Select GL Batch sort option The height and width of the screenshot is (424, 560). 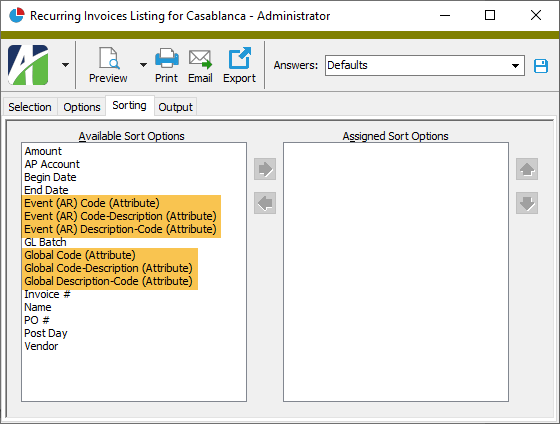coord(45,242)
